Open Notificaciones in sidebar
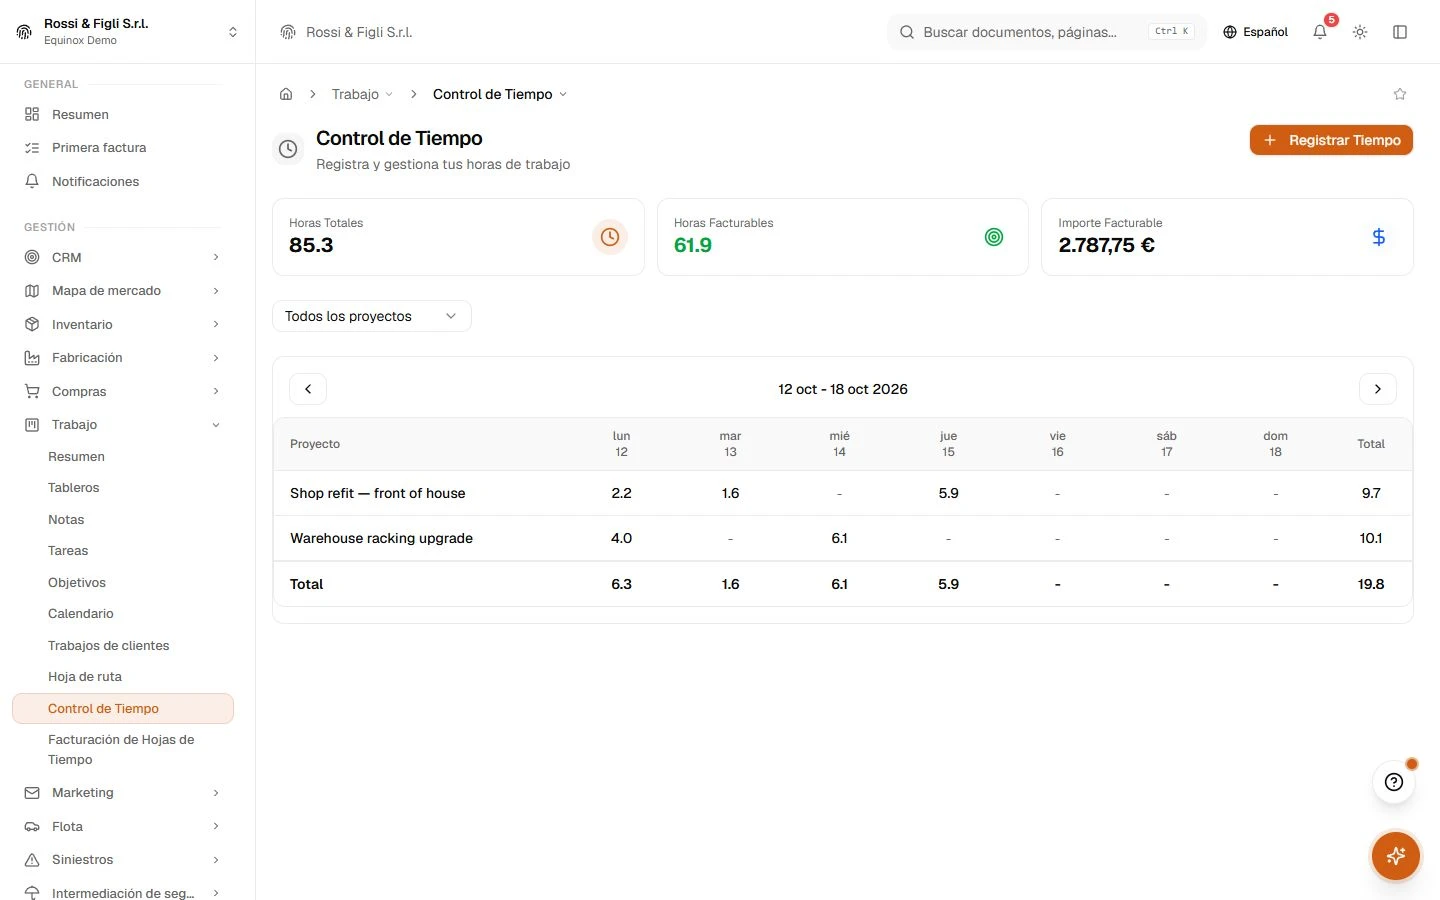 [123, 181]
